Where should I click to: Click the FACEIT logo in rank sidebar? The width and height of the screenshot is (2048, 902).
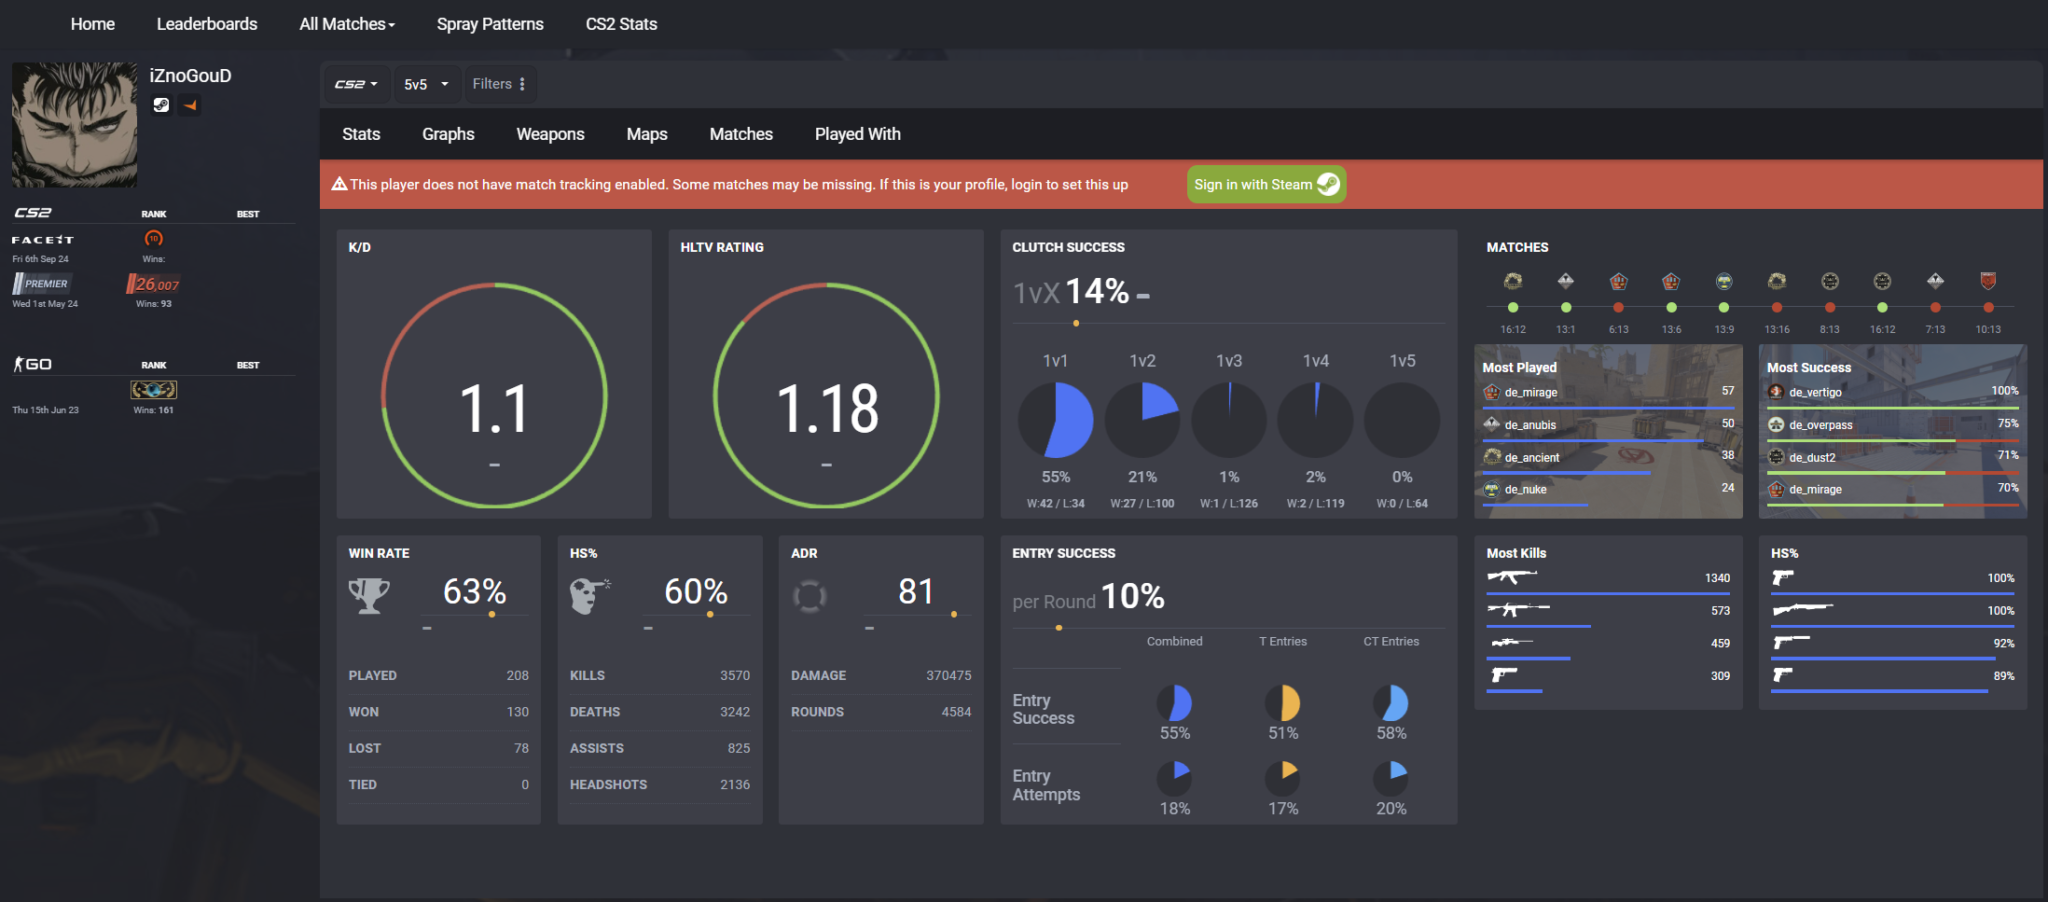tap(43, 240)
